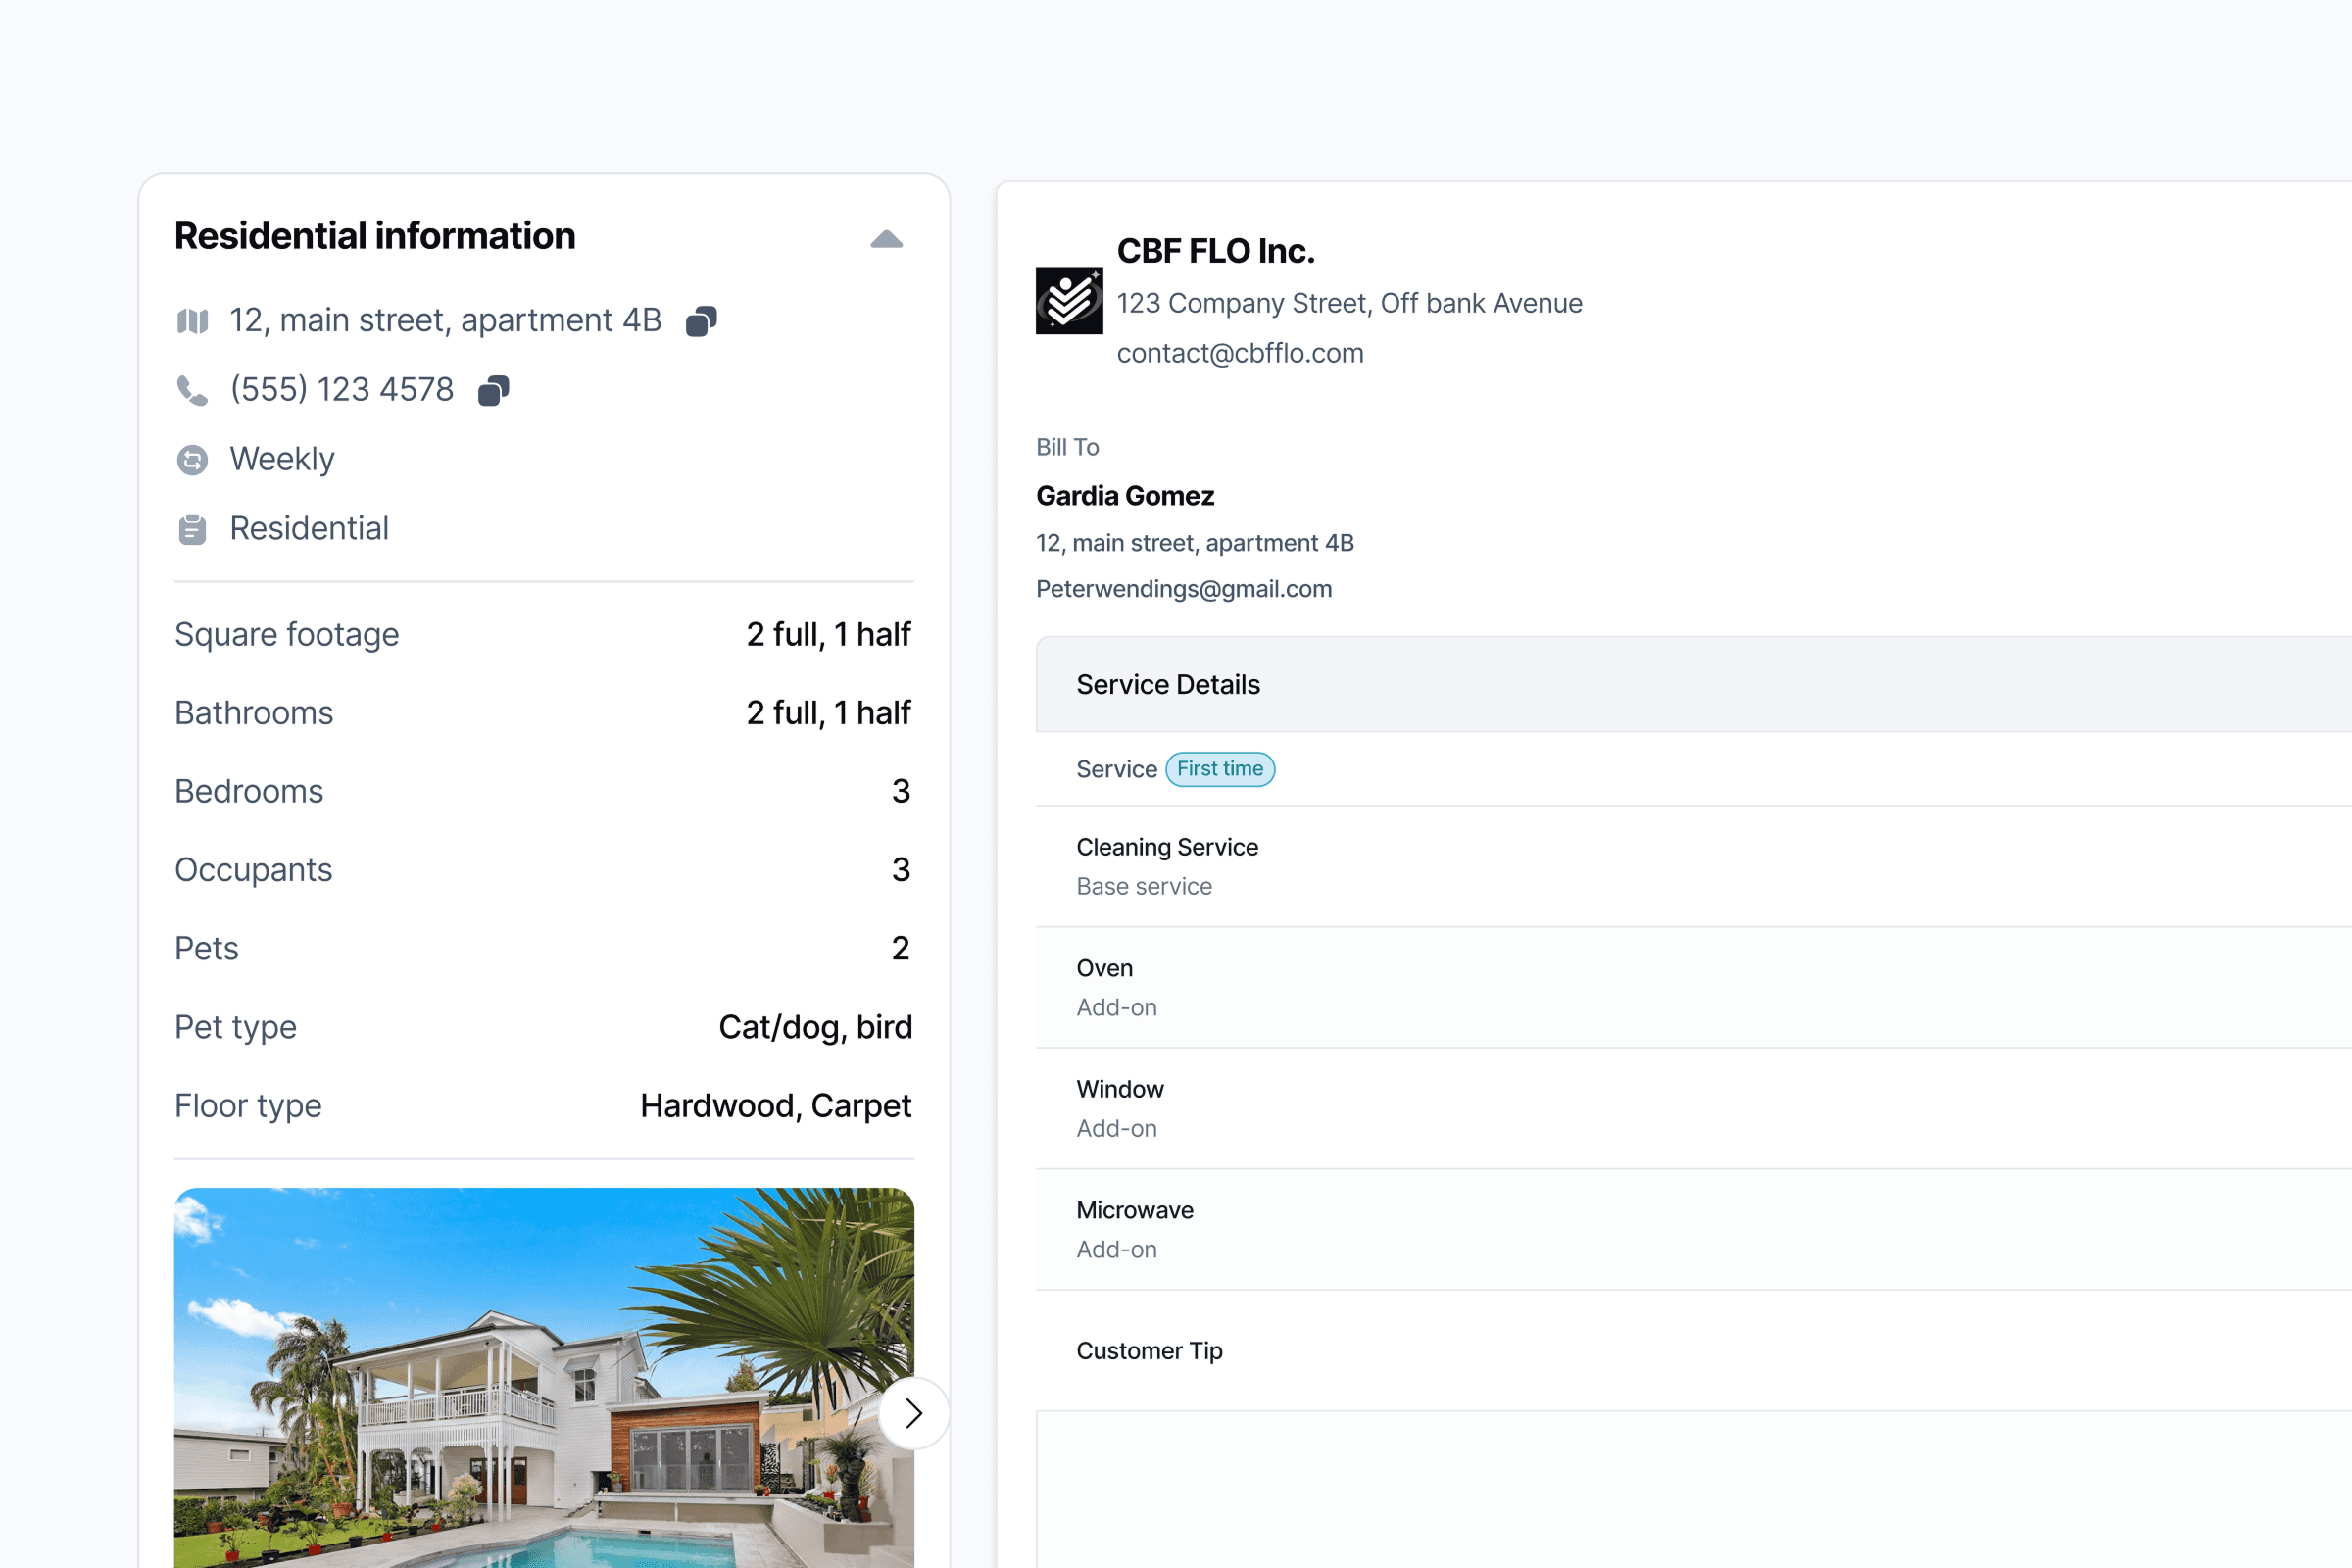This screenshot has width=2352, height=1568.
Task: Collapse the Residential information panel
Action: (886, 239)
